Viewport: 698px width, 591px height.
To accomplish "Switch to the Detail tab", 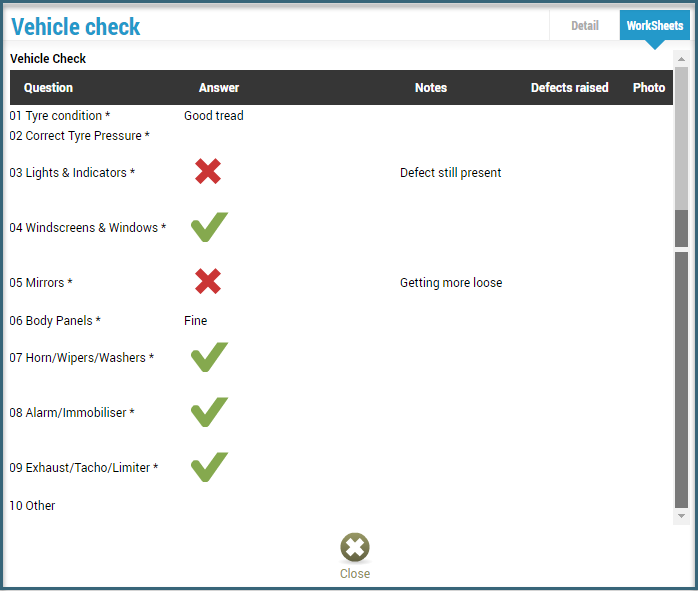I will pos(584,26).
